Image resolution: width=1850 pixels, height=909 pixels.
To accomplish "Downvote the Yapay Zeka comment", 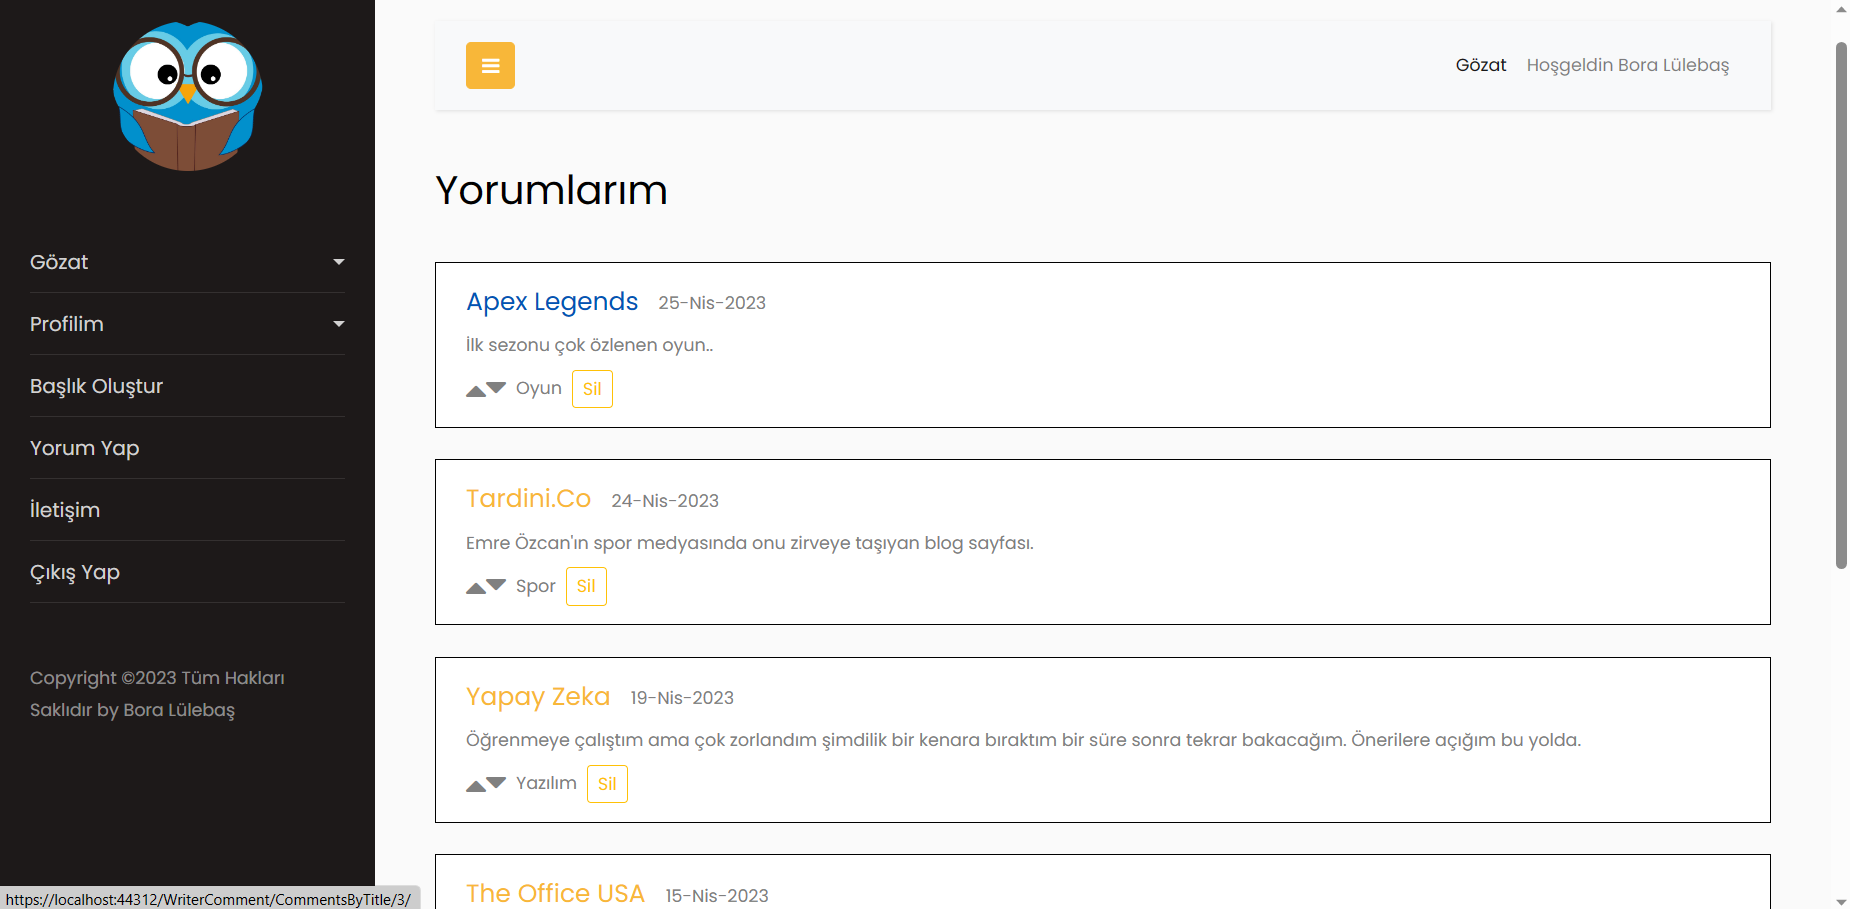I will [497, 783].
